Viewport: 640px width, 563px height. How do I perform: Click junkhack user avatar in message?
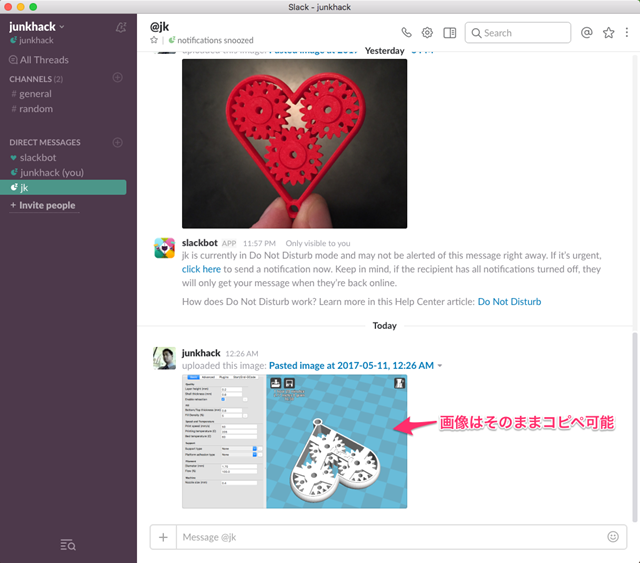pos(164,358)
